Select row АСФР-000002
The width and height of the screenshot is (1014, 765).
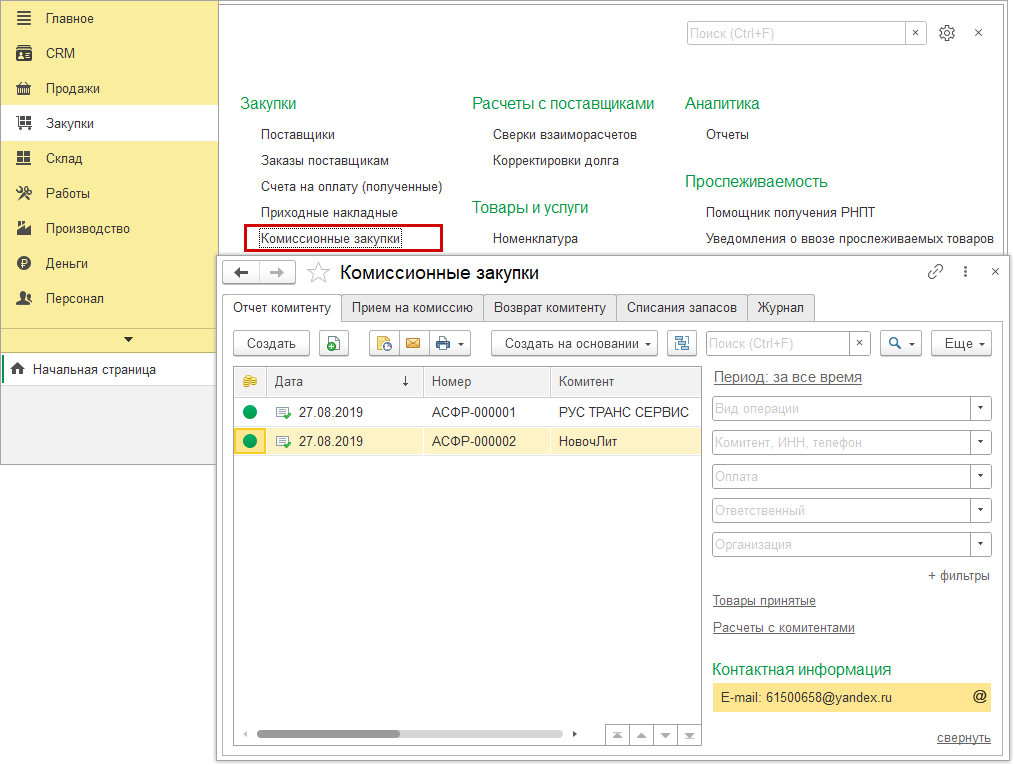pos(467,441)
